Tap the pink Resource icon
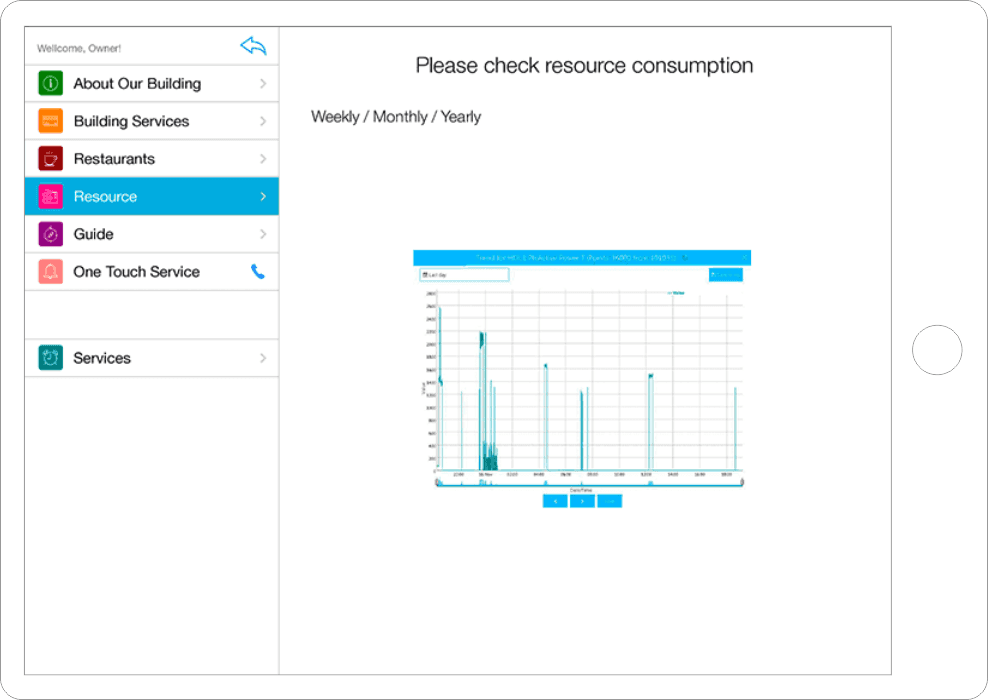988x700 pixels. pyautogui.click(x=50, y=197)
